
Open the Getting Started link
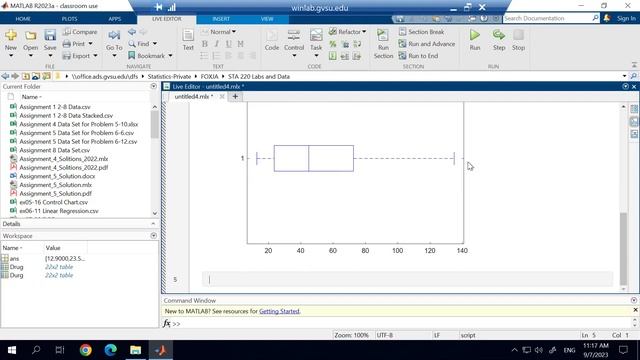tap(279, 311)
